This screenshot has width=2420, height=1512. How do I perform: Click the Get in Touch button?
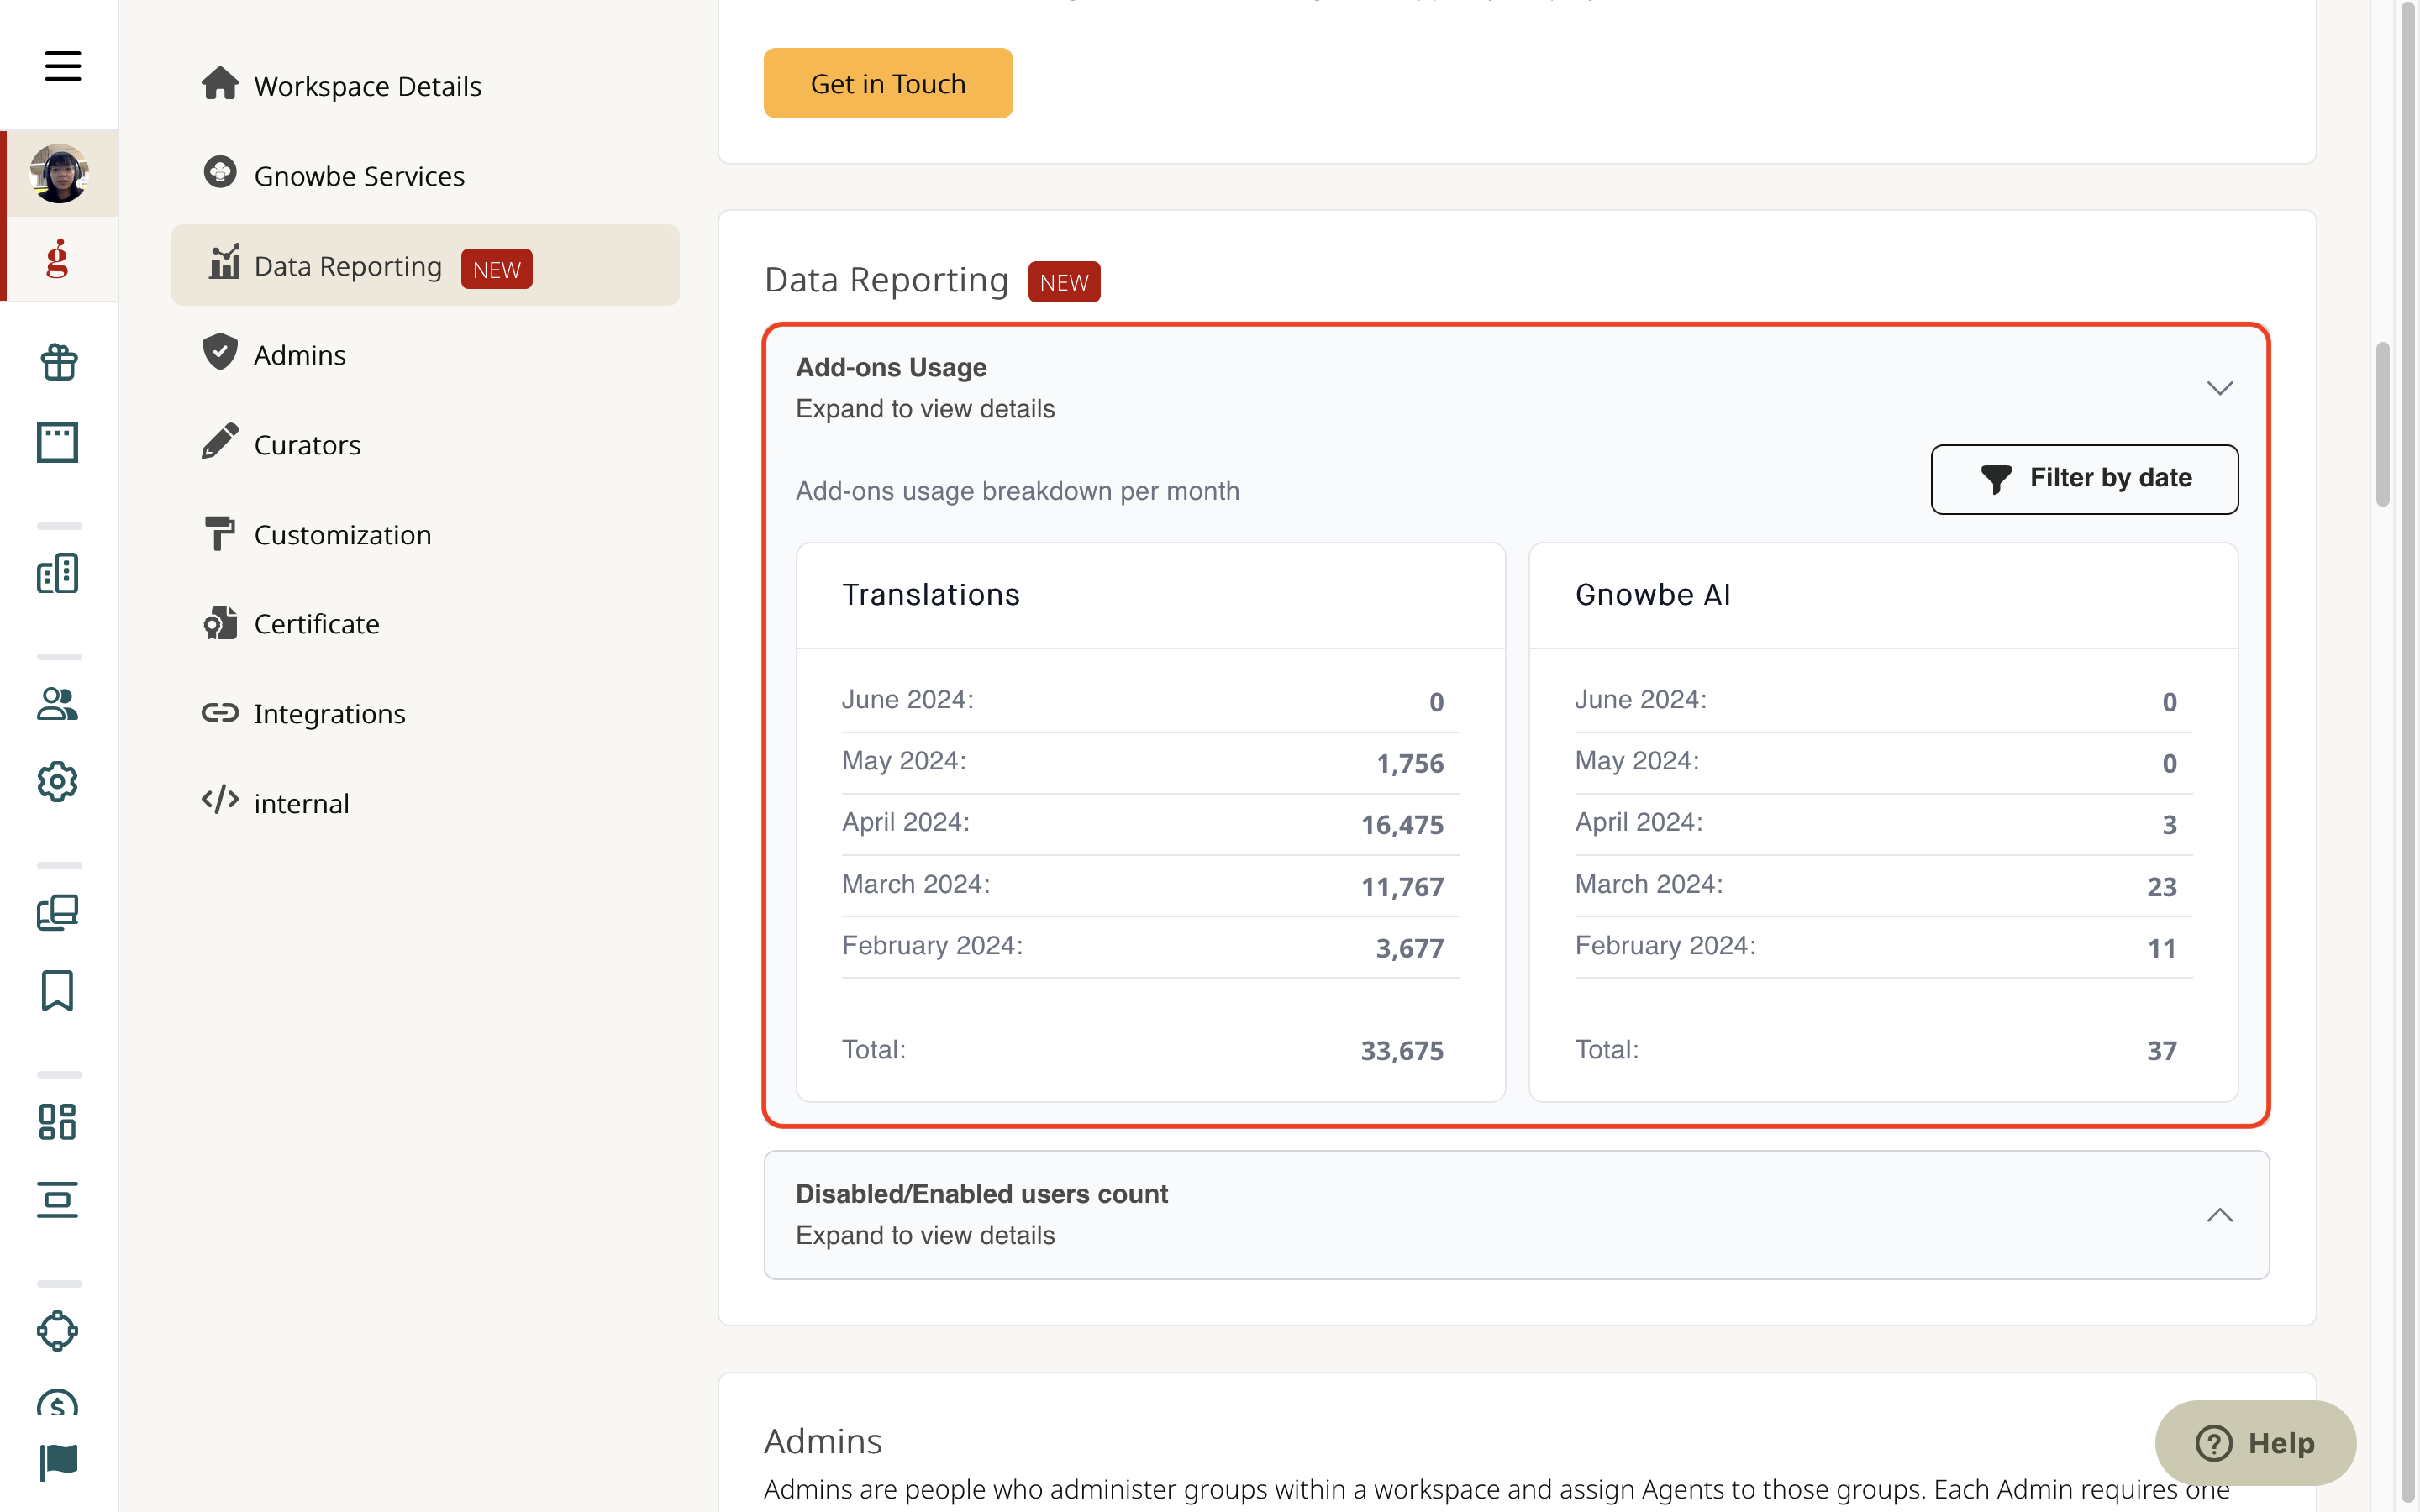tap(888, 83)
